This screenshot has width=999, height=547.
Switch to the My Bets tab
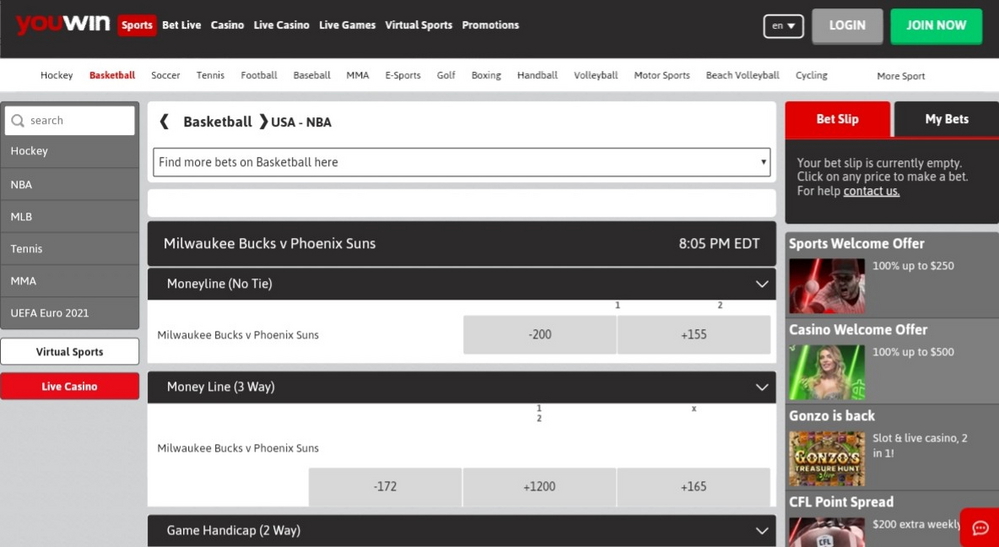pos(946,119)
